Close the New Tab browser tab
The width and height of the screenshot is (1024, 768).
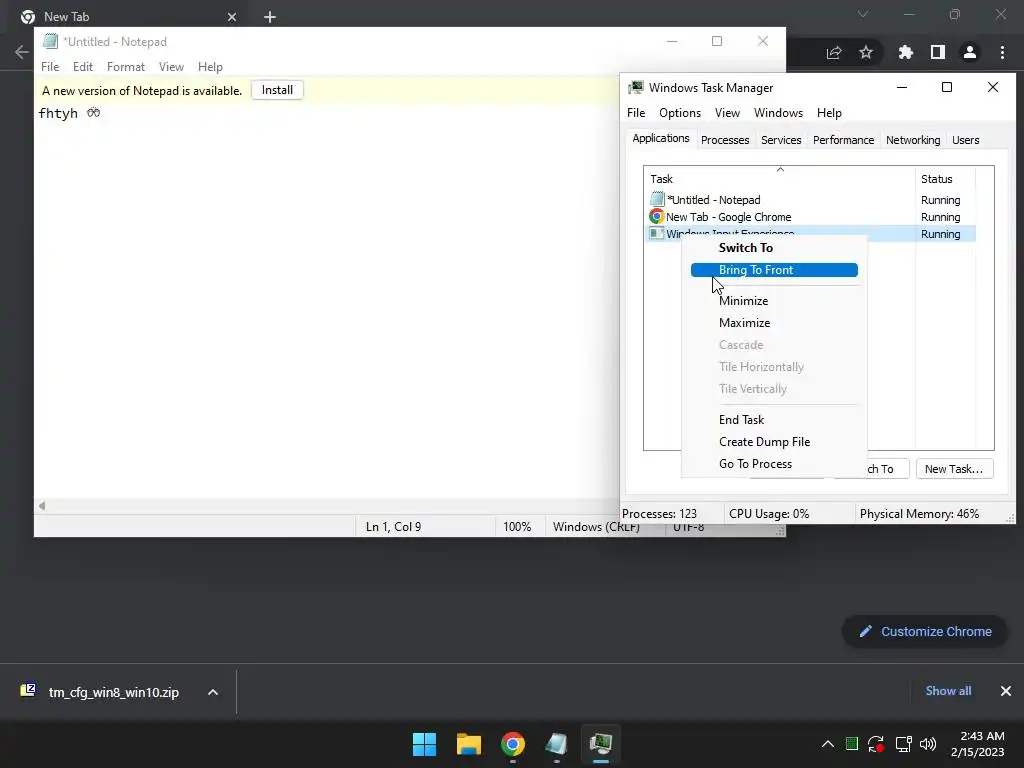point(232,17)
